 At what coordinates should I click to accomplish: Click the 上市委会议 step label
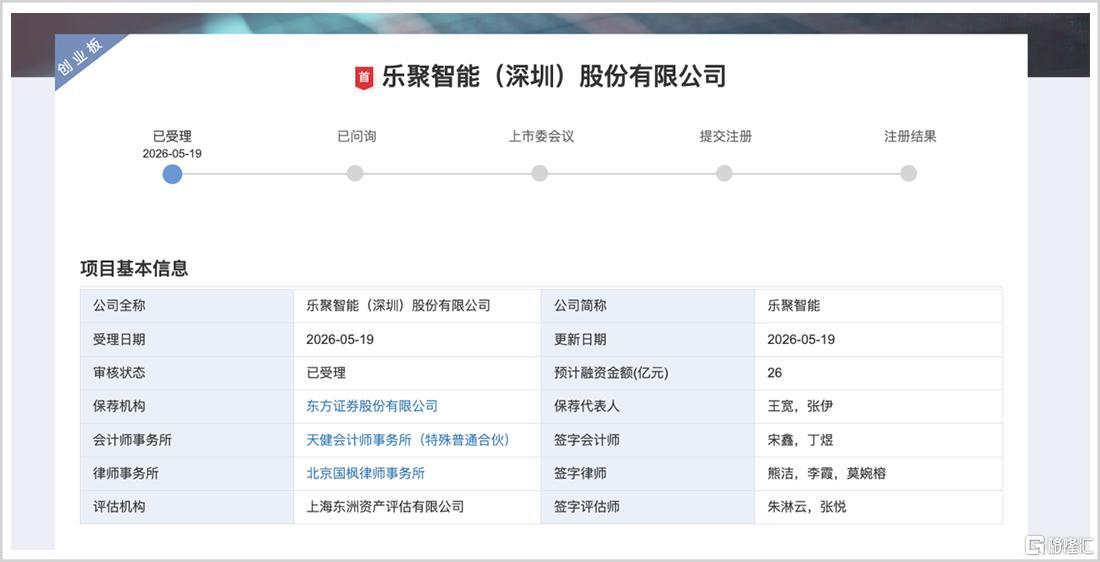[x=542, y=136]
